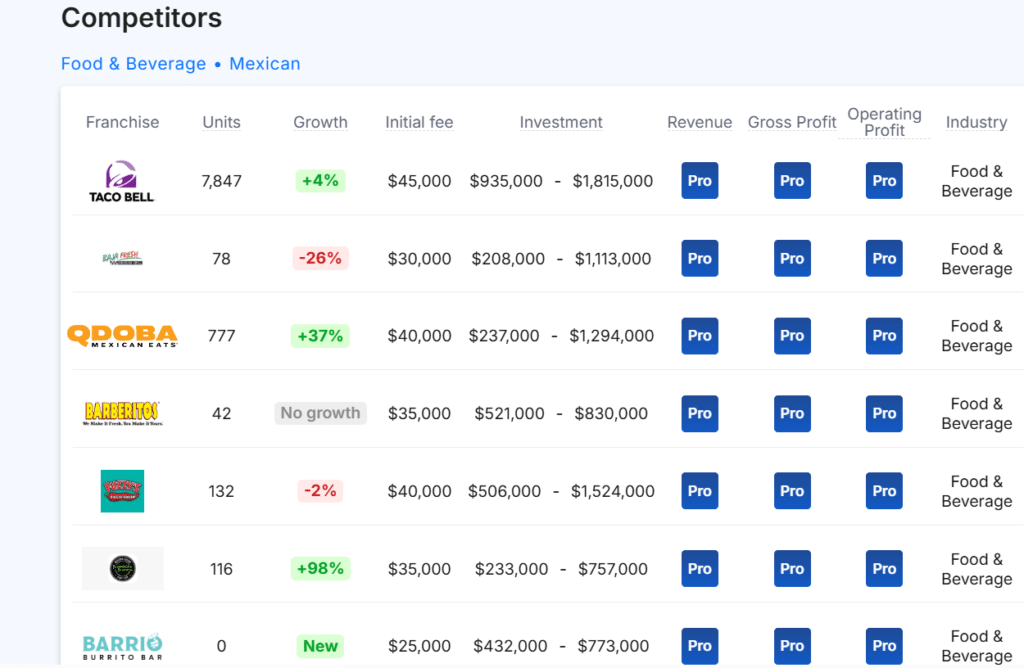1024x668 pixels.
Task: Click the $233,000 - $757,000 investment range
Action: pos(561,569)
